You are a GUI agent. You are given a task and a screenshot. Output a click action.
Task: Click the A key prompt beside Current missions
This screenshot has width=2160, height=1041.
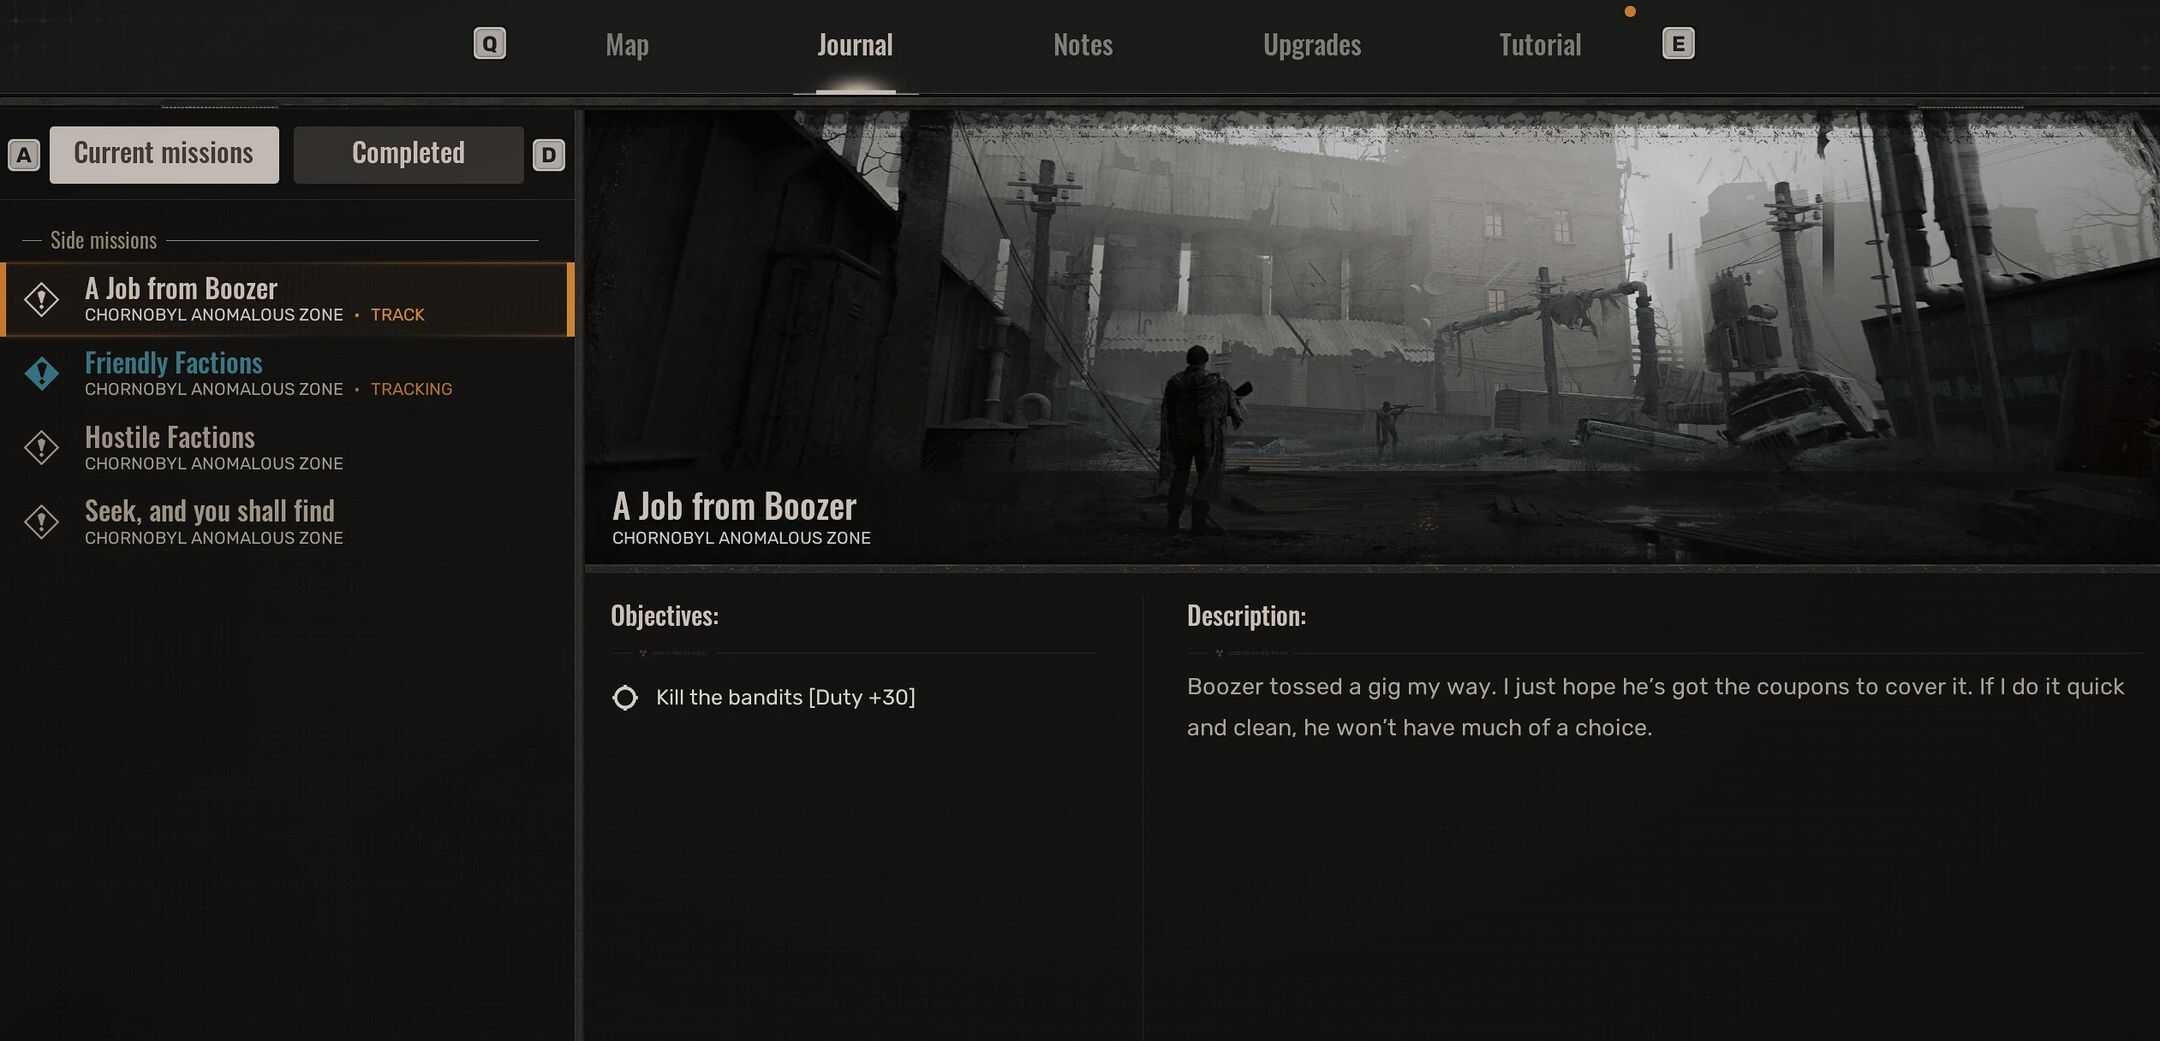(x=24, y=155)
